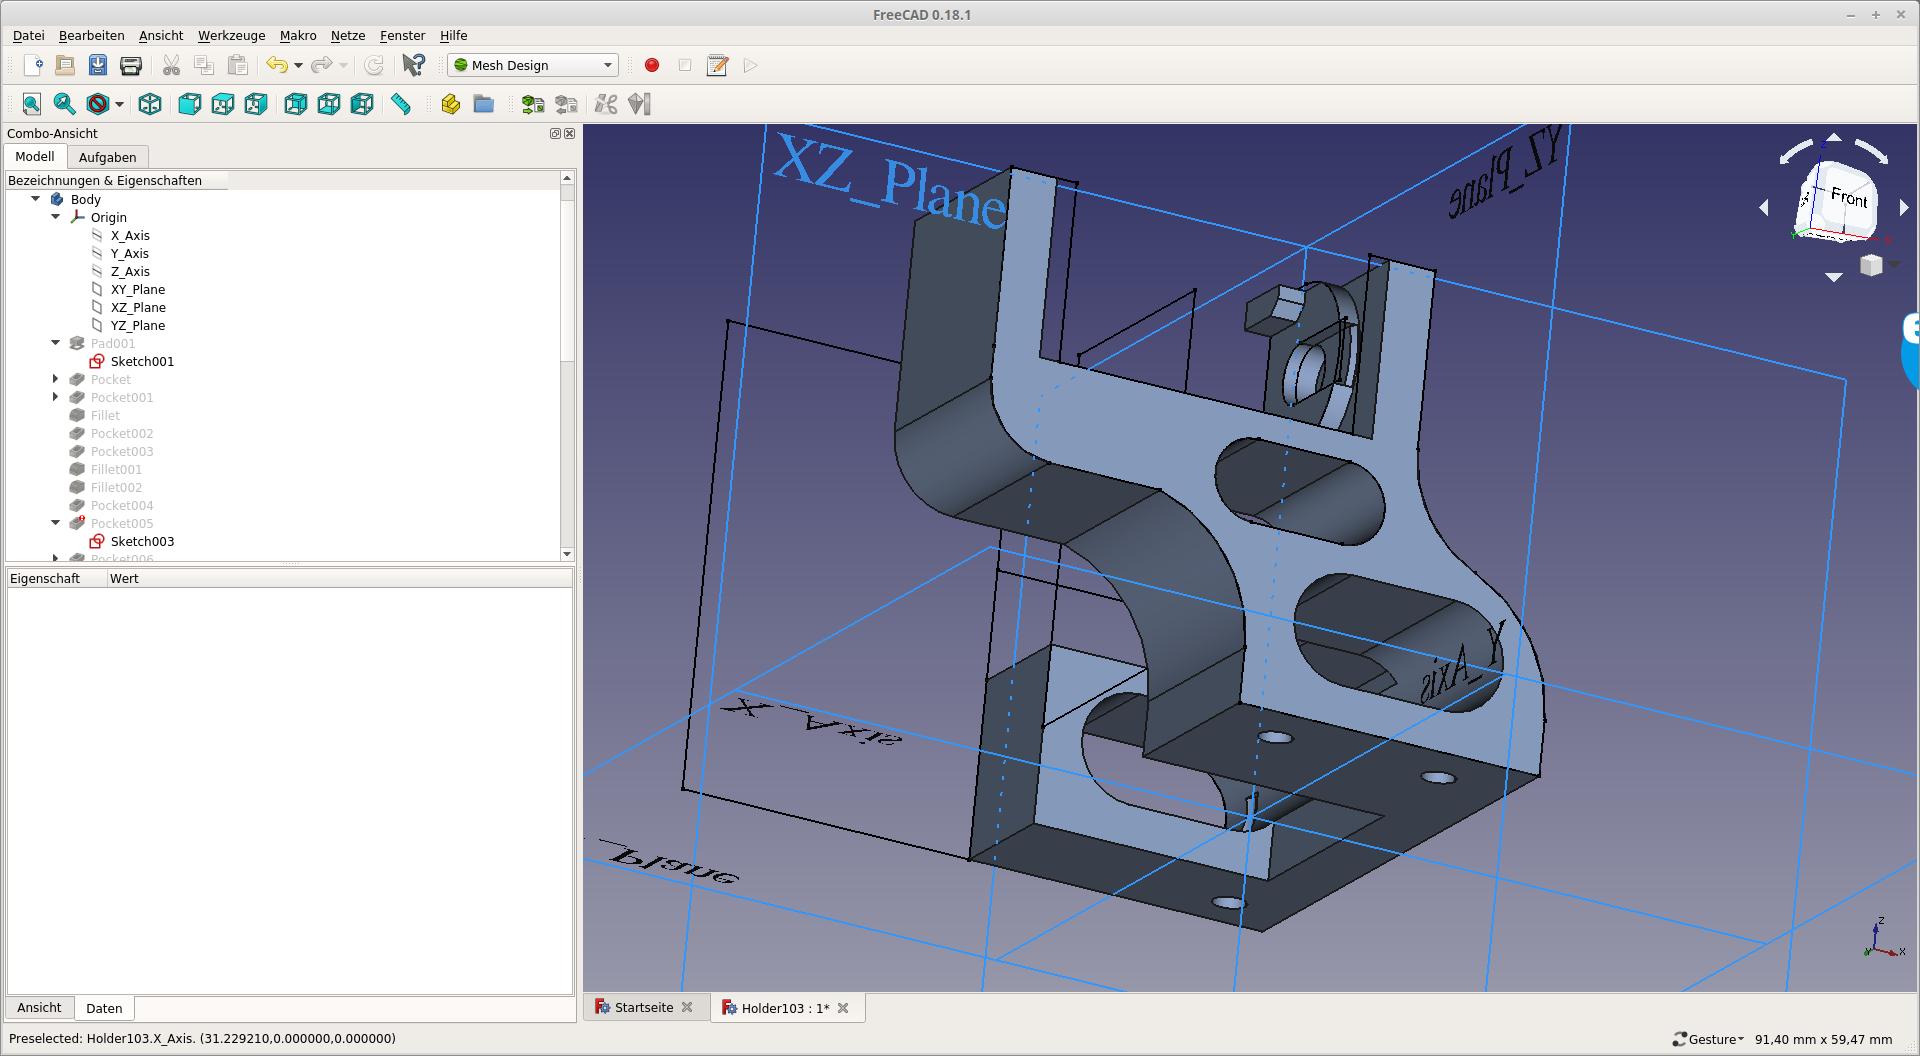Viewport: 1920px width, 1056px height.
Task: Click the Cut scissors icon
Action: click(171, 65)
